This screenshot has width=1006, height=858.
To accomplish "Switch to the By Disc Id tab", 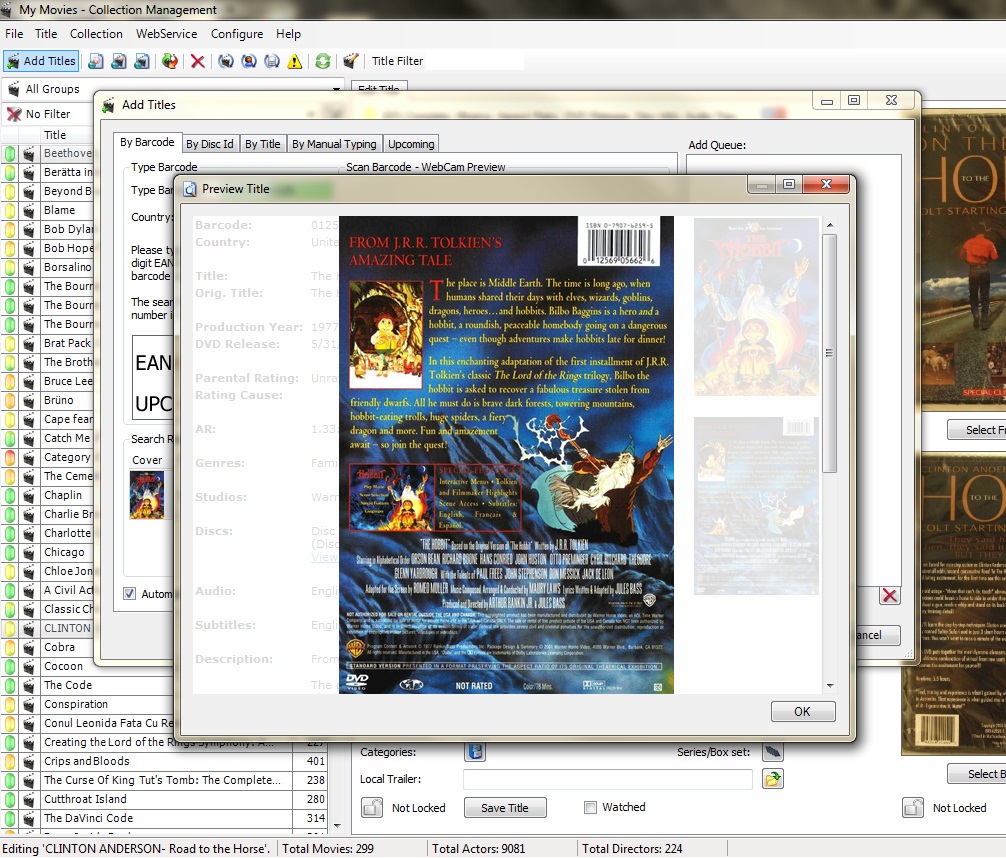I will tap(210, 143).
